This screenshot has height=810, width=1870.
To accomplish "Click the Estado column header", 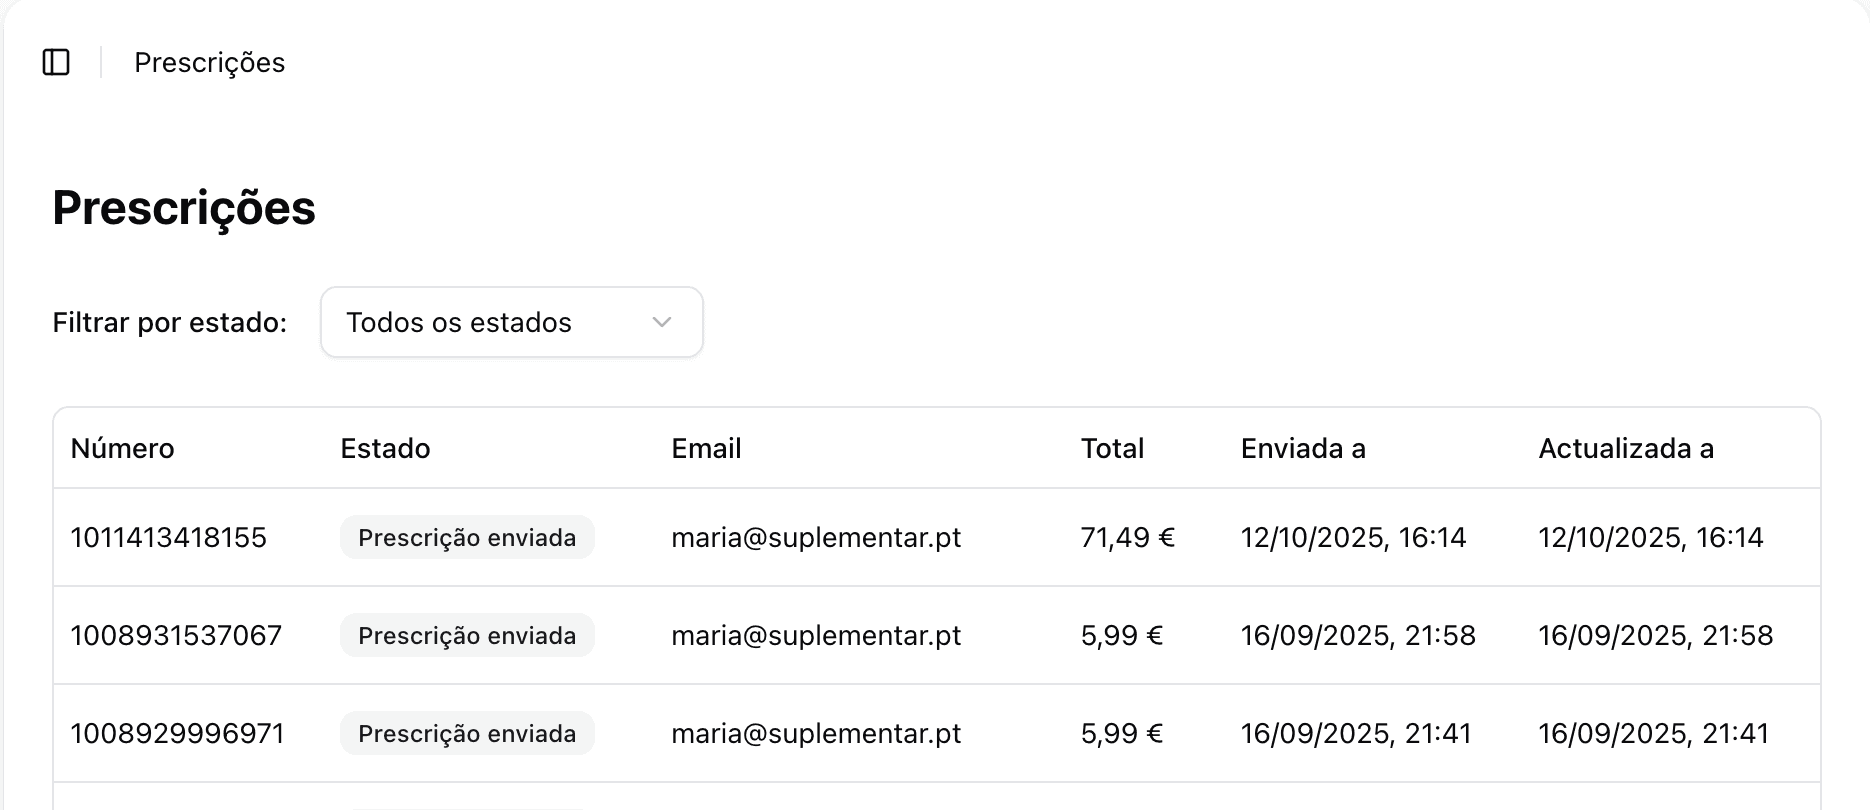I will click(385, 448).
